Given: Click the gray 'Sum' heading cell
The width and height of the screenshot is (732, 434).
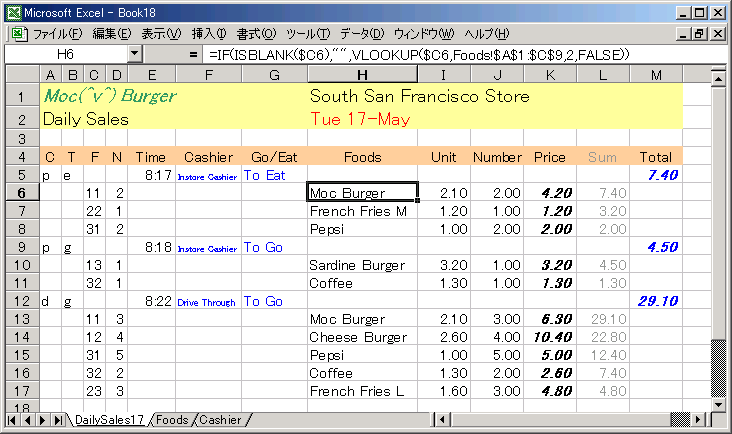Looking at the screenshot, I should point(603,157).
